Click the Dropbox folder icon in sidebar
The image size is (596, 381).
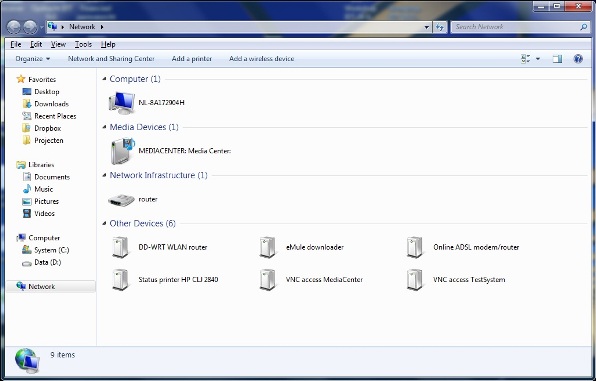coord(26,128)
